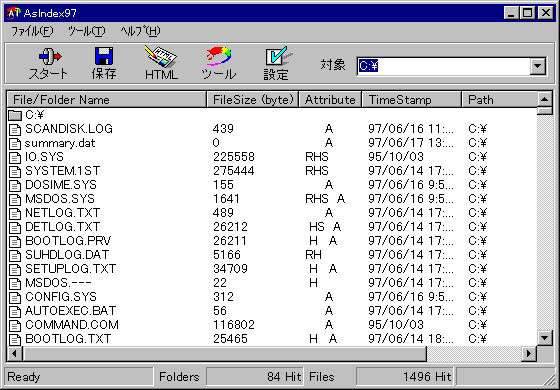Click horizontal scrollbar right arrow
Screen dimensions: 560x390
tap(529, 354)
